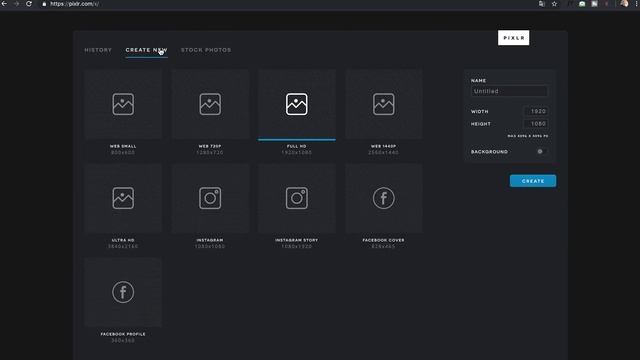
Task: Bookmark this page with star icon
Action: 554,4
